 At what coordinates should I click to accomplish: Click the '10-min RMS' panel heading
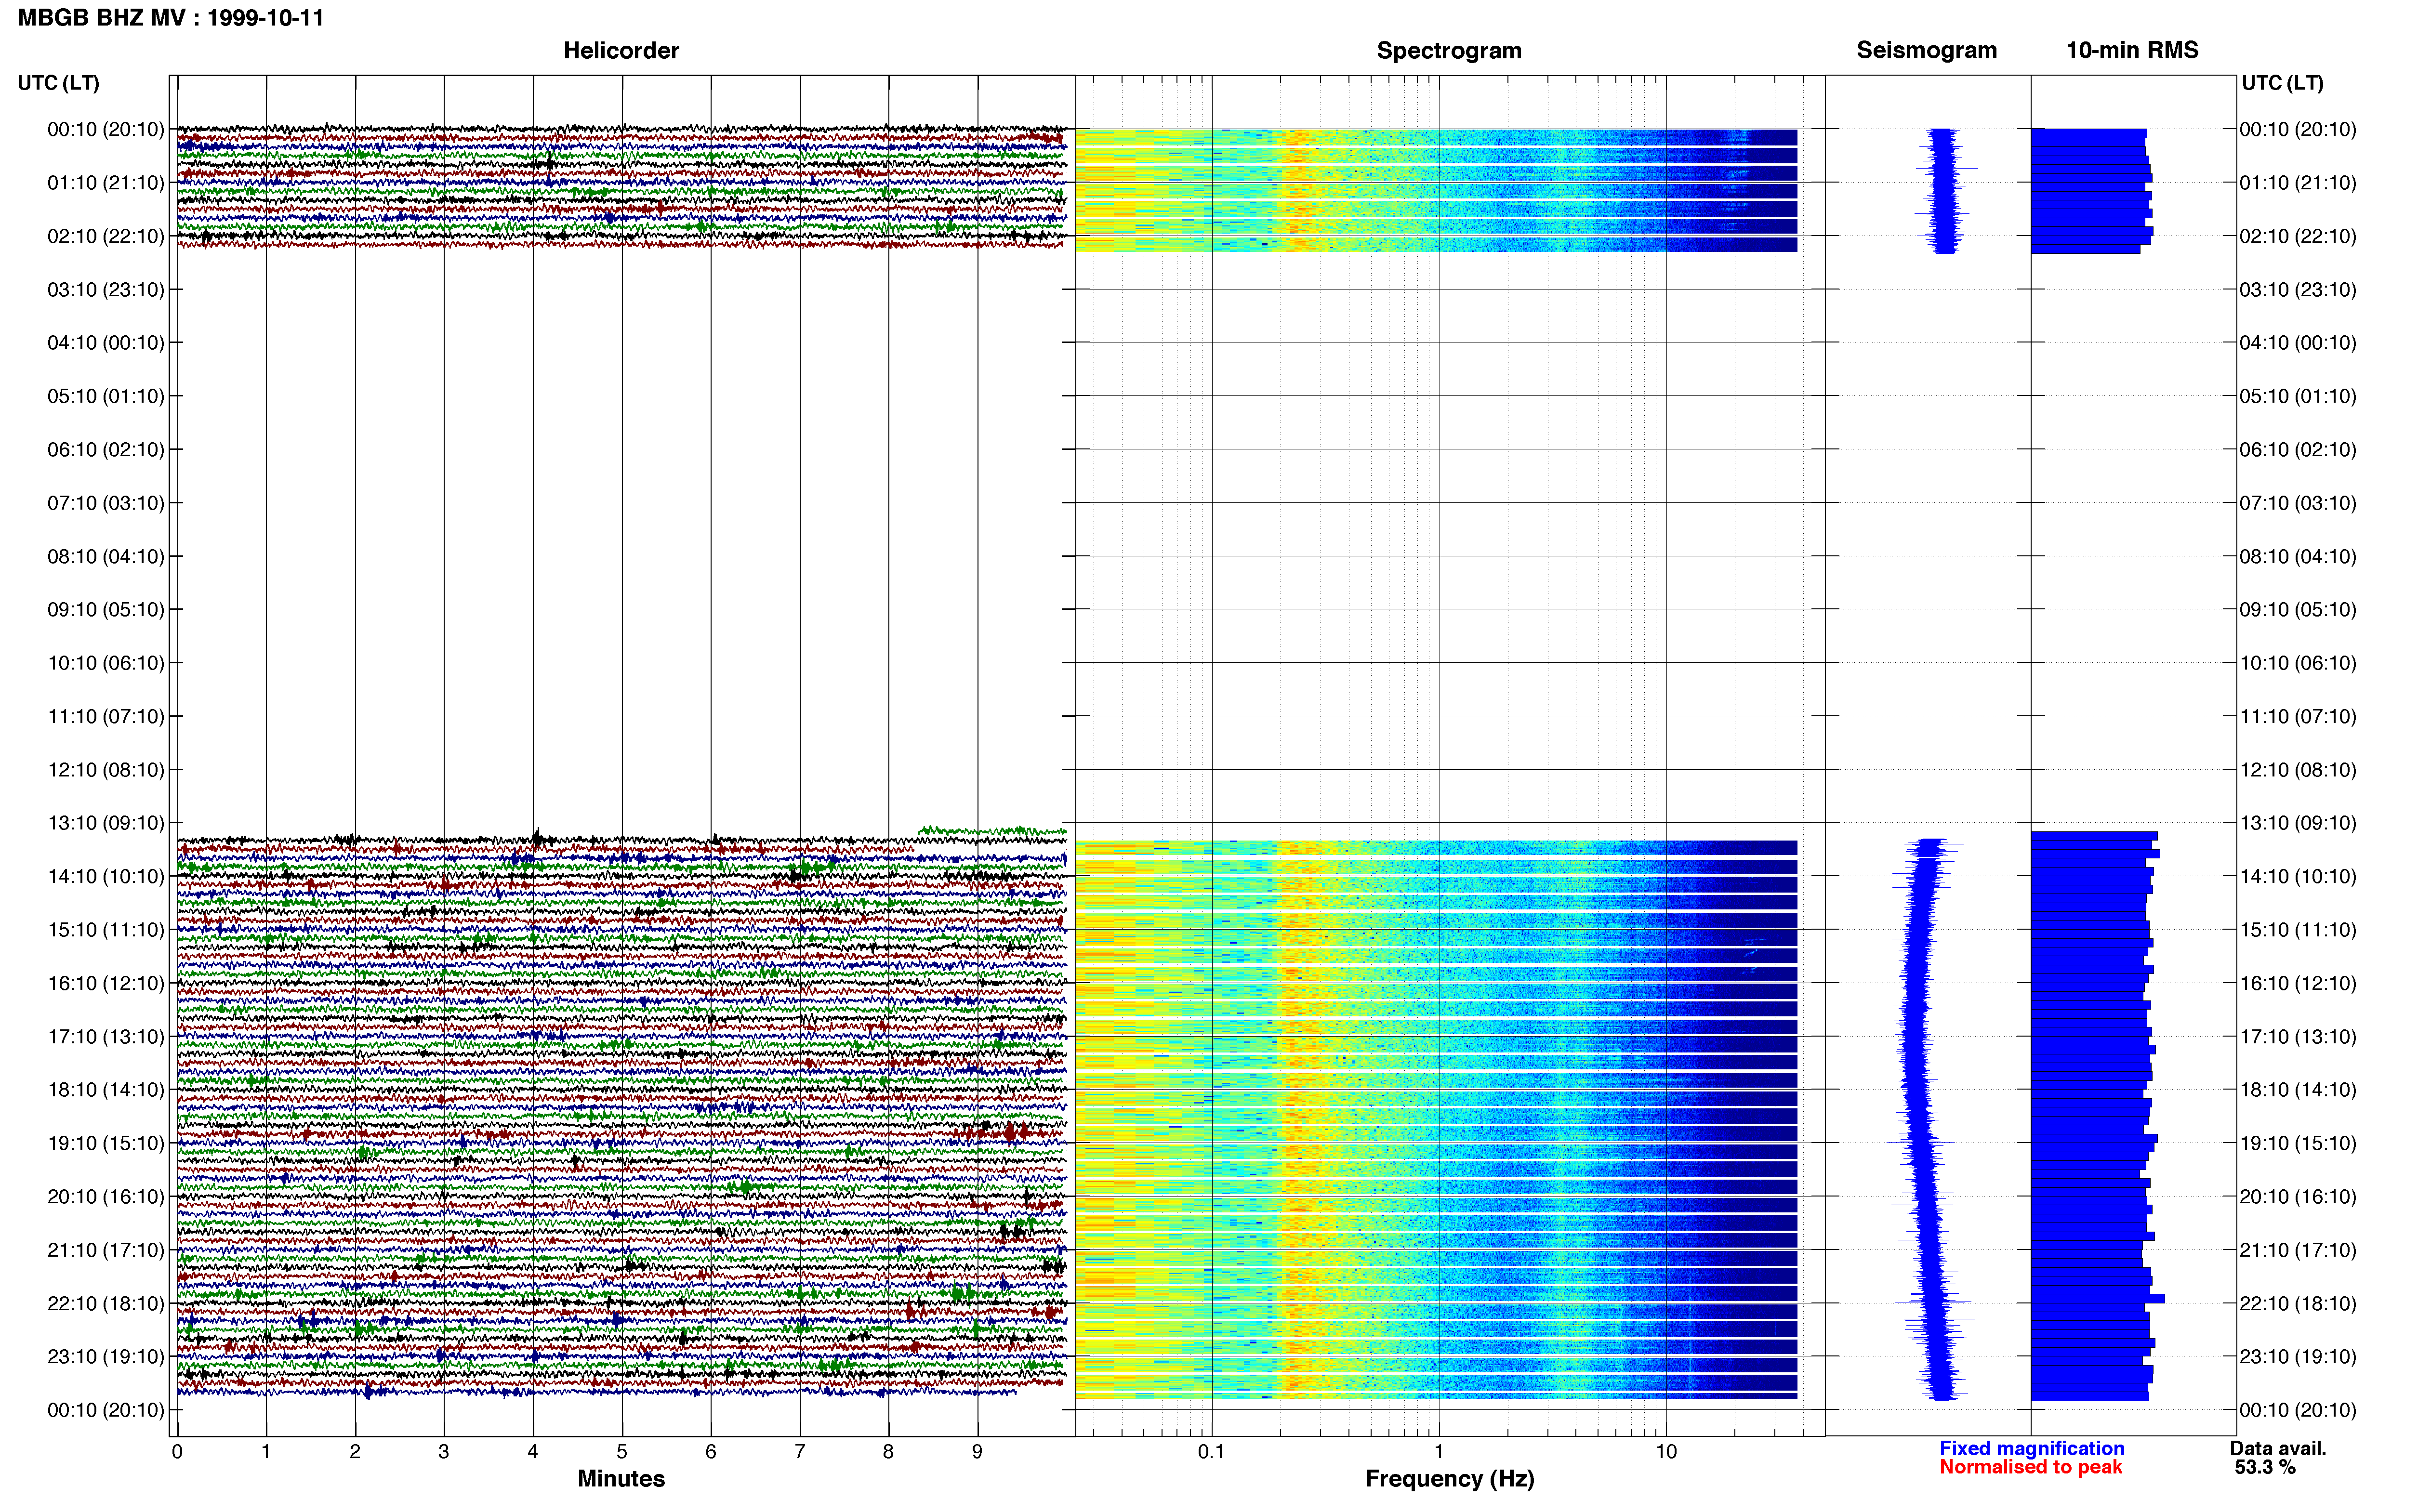coord(2132,50)
